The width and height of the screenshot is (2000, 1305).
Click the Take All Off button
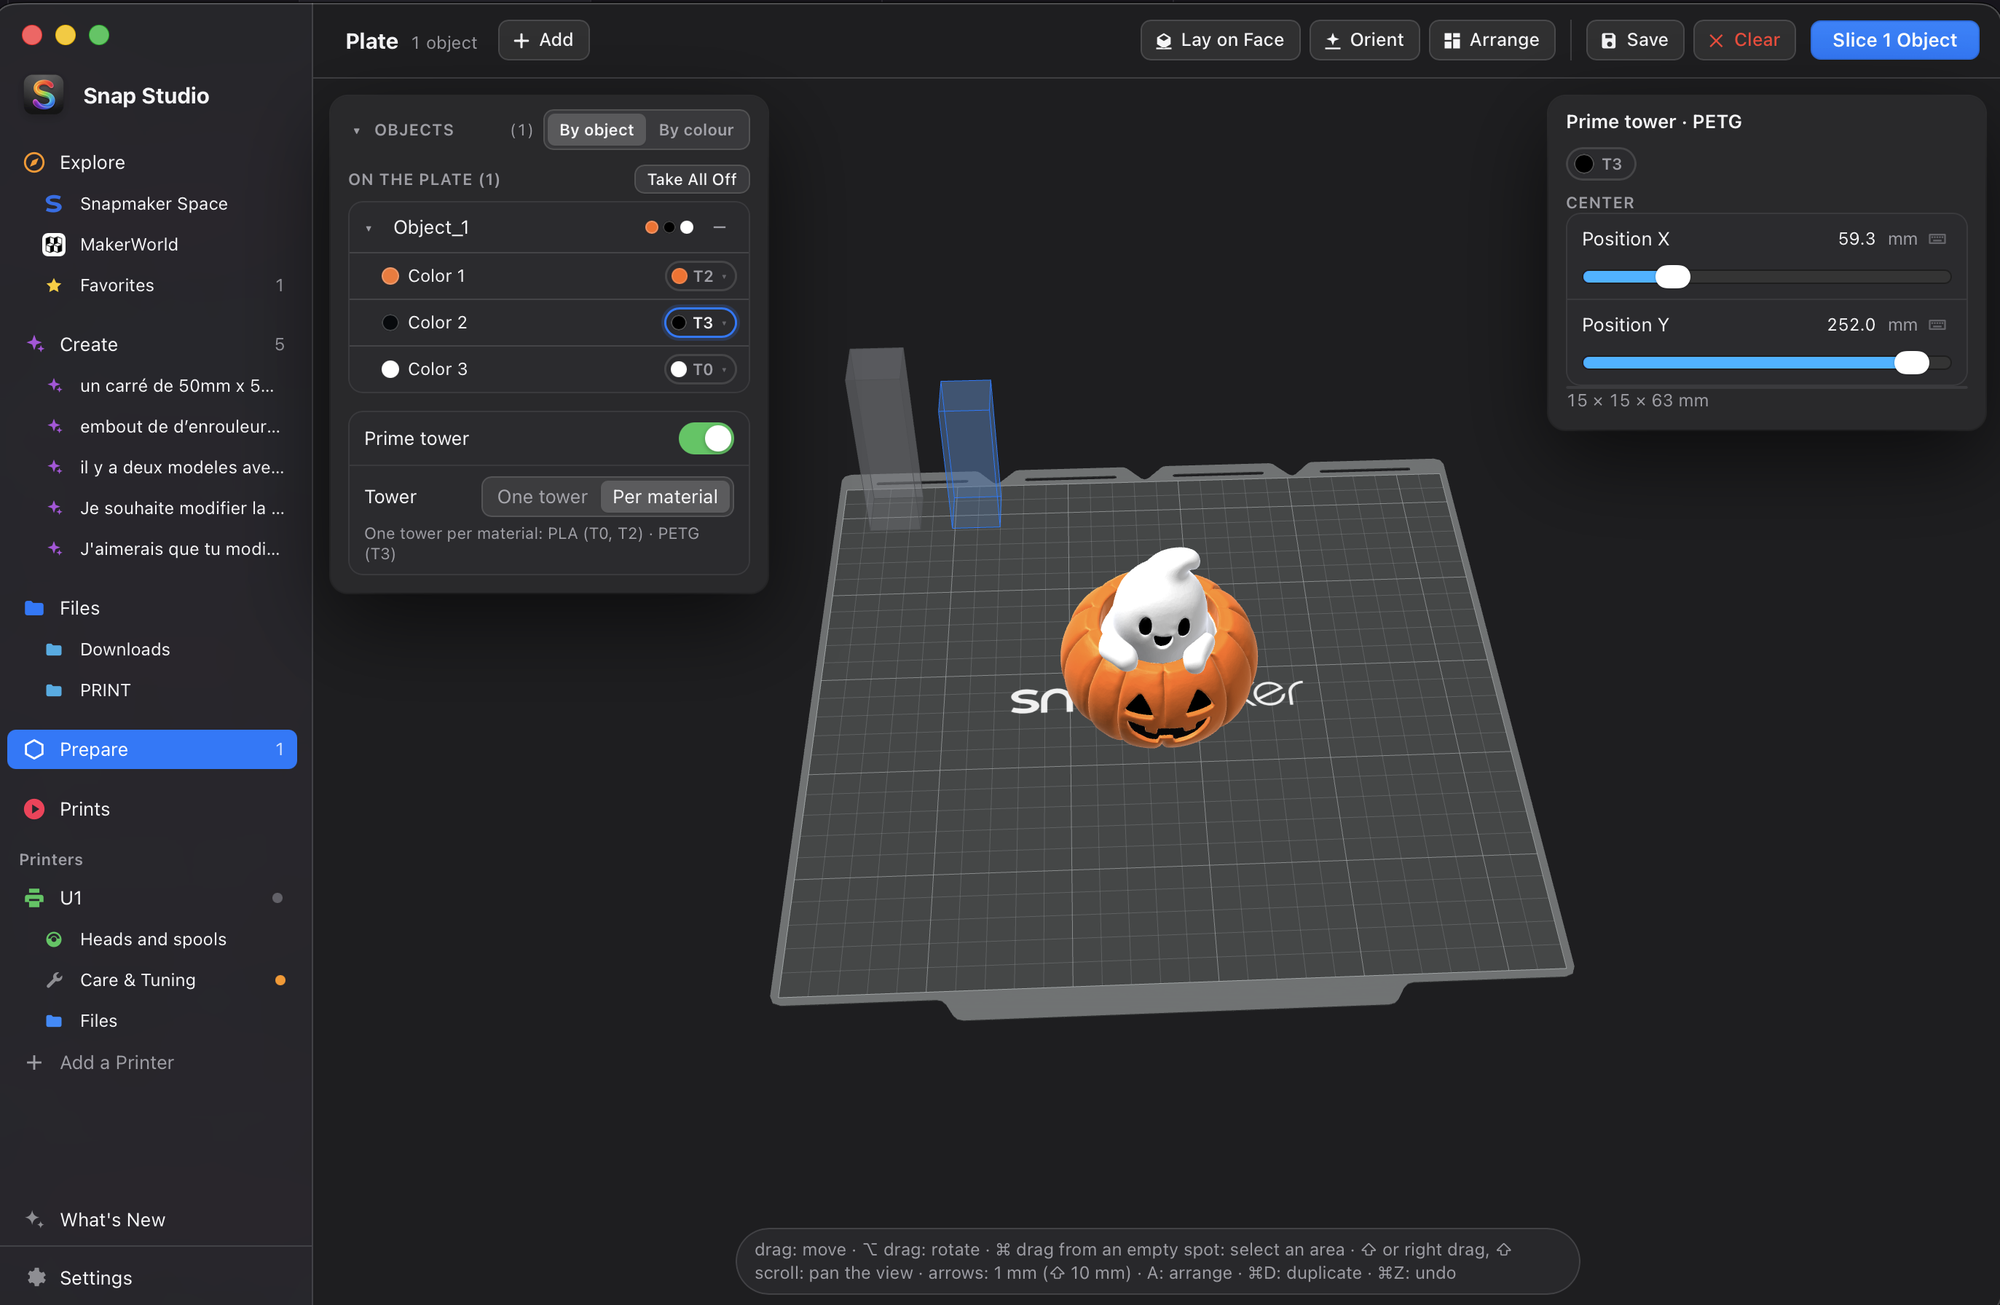pyautogui.click(x=691, y=179)
